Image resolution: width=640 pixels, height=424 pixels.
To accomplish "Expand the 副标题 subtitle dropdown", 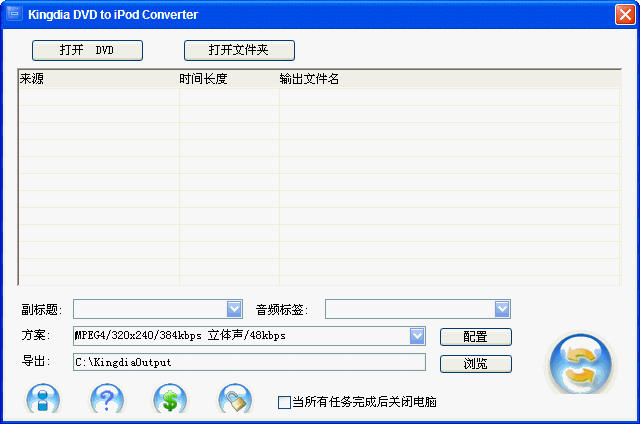I will [234, 309].
